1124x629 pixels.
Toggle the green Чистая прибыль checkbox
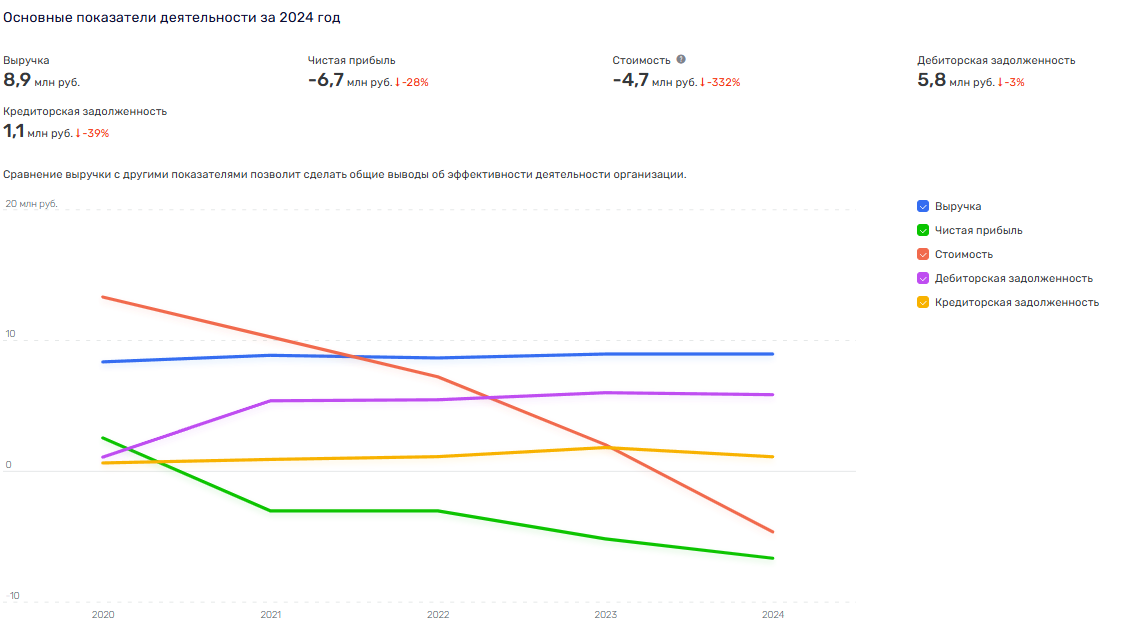[923, 230]
